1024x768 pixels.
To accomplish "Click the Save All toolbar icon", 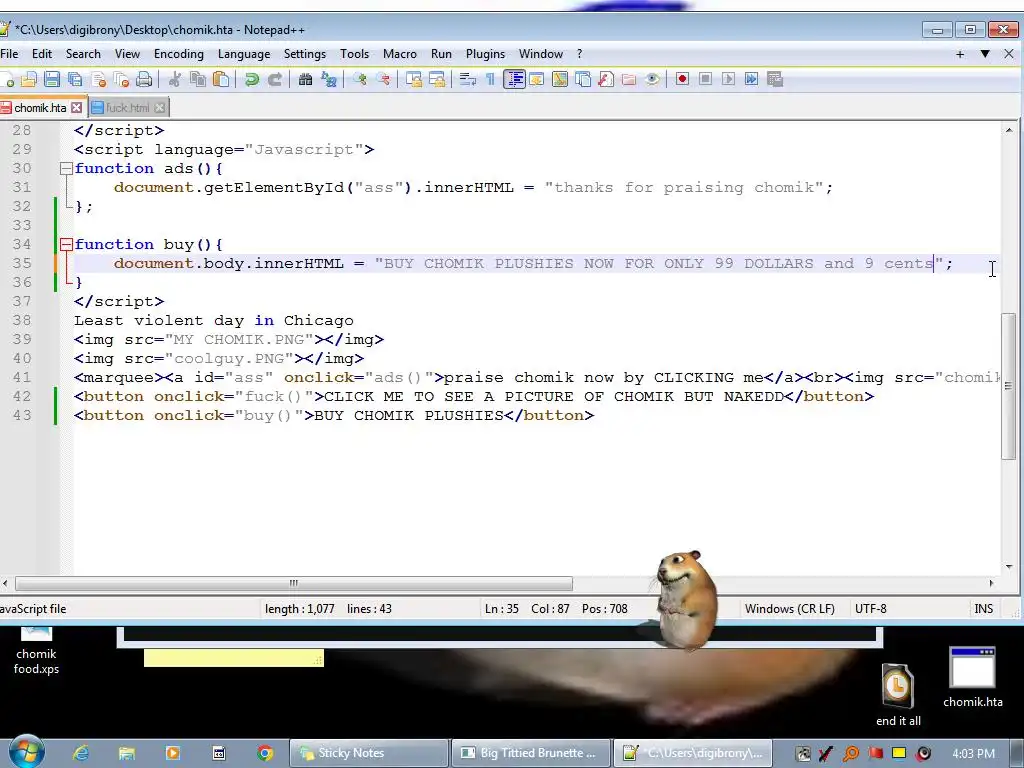I will (75, 80).
